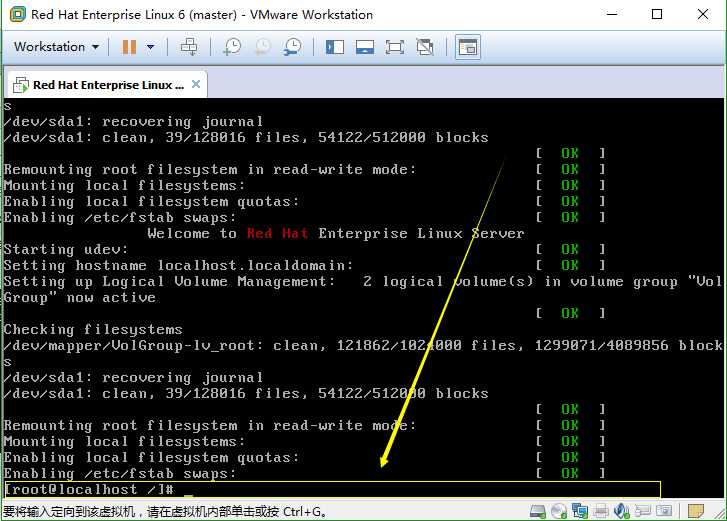The width and height of the screenshot is (727, 521).
Task: Open the message log note icon
Action: [695, 511]
